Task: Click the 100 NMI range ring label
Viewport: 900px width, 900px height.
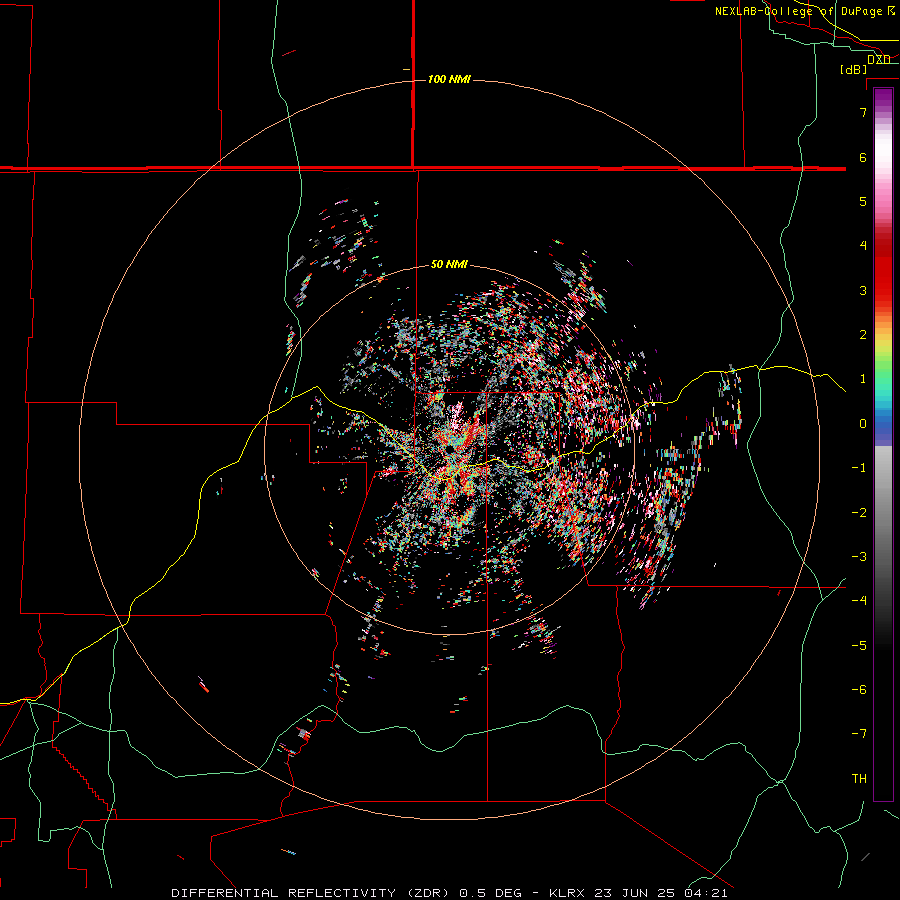Action: click(x=449, y=79)
